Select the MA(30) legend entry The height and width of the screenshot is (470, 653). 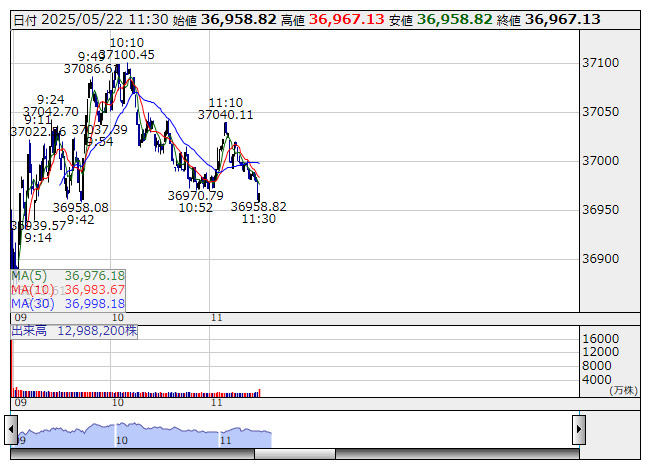point(68,304)
